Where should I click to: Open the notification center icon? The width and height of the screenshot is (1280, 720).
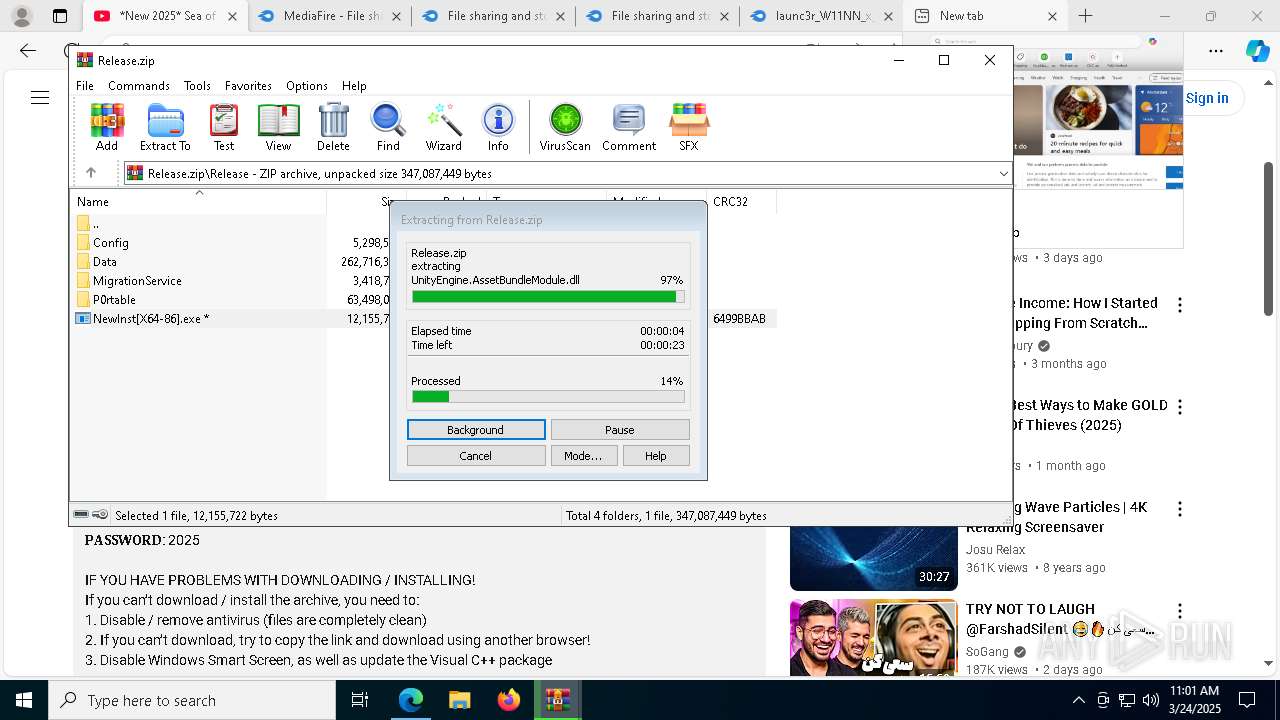pos(1247,700)
